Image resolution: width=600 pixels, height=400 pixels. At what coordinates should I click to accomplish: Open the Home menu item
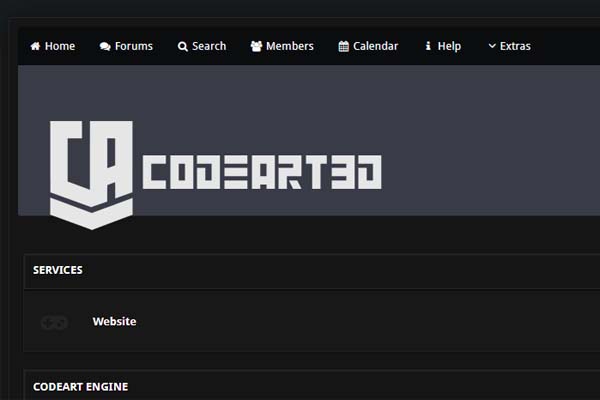pyautogui.click(x=53, y=46)
